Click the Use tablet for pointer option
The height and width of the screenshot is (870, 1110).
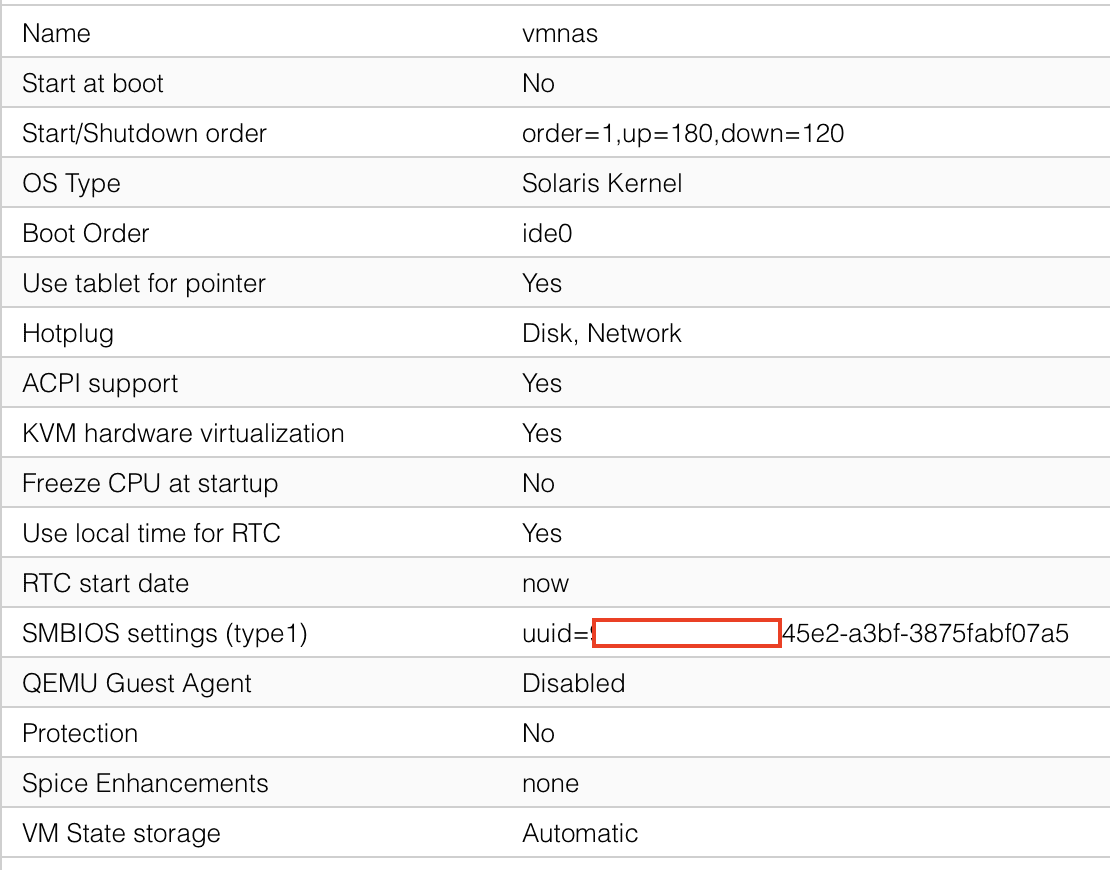143,283
